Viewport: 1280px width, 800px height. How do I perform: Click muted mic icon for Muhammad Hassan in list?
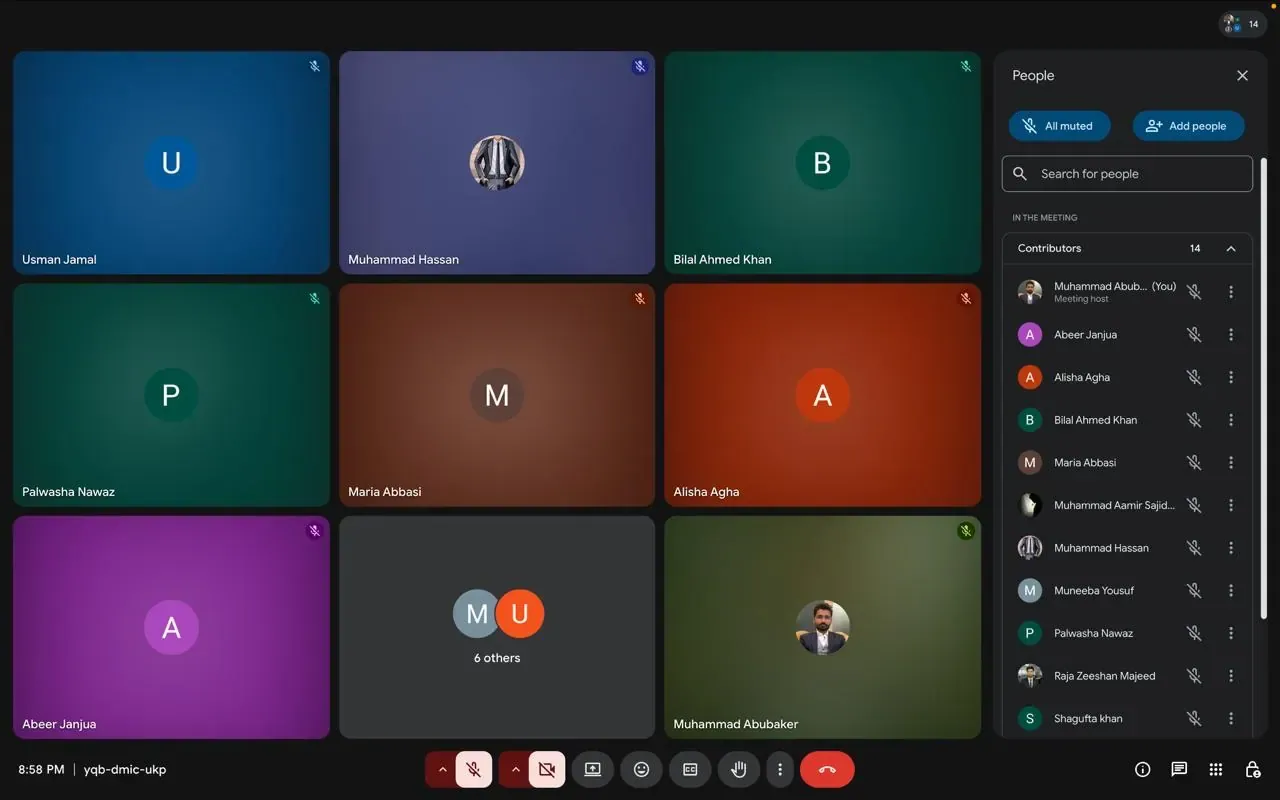(1194, 548)
